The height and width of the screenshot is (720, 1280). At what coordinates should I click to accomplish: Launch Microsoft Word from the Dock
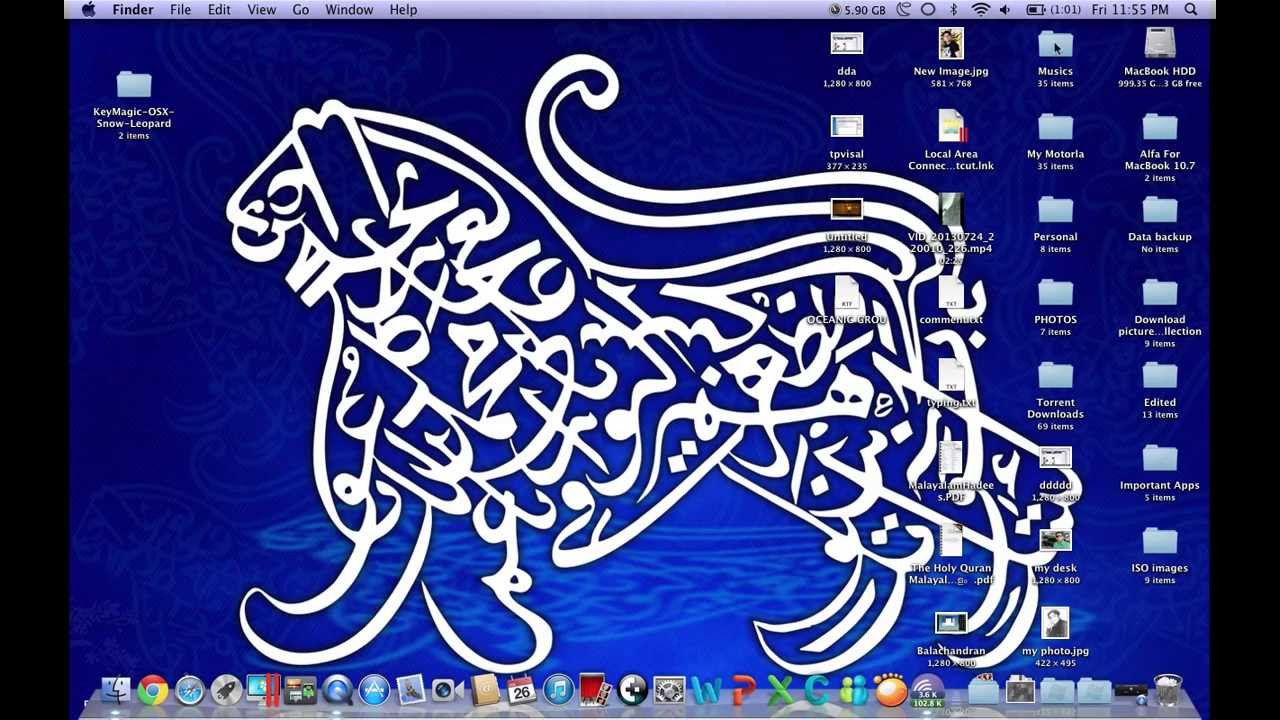point(706,689)
